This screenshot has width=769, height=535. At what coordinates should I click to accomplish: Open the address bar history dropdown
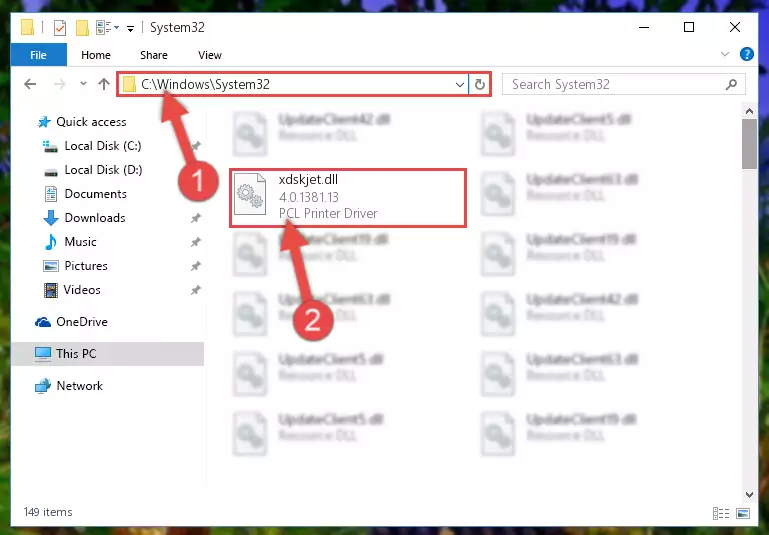(460, 84)
